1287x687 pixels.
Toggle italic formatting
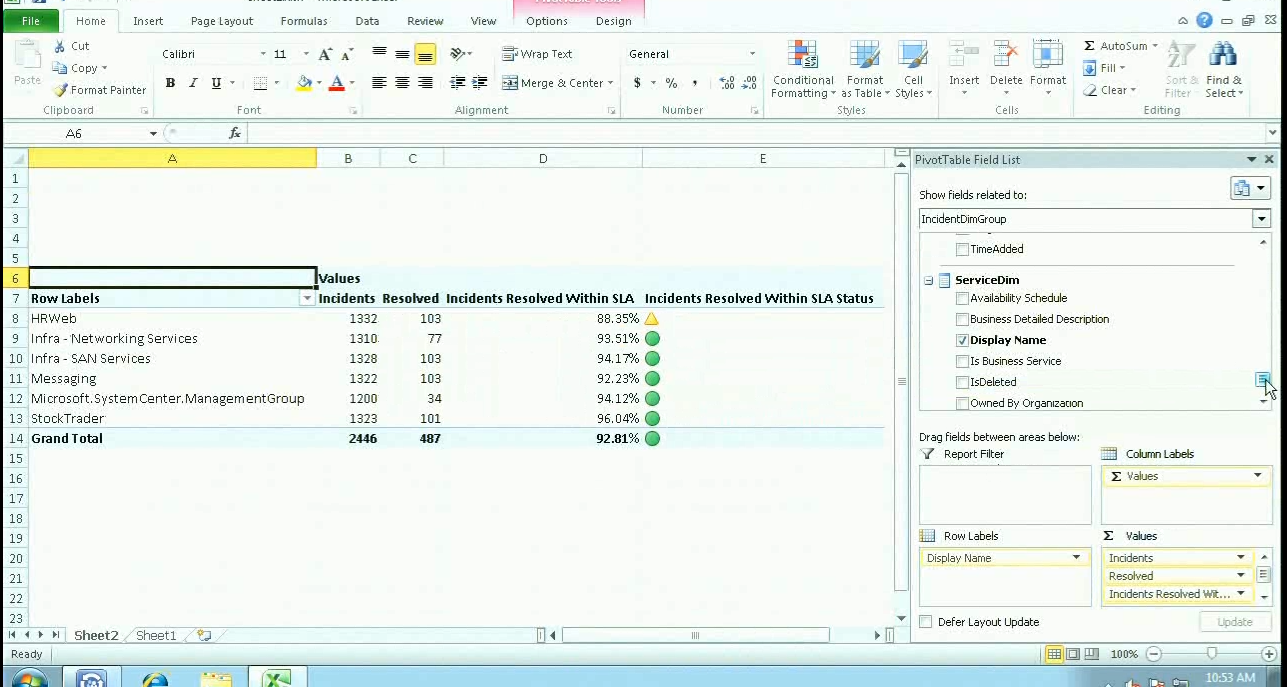(x=193, y=83)
